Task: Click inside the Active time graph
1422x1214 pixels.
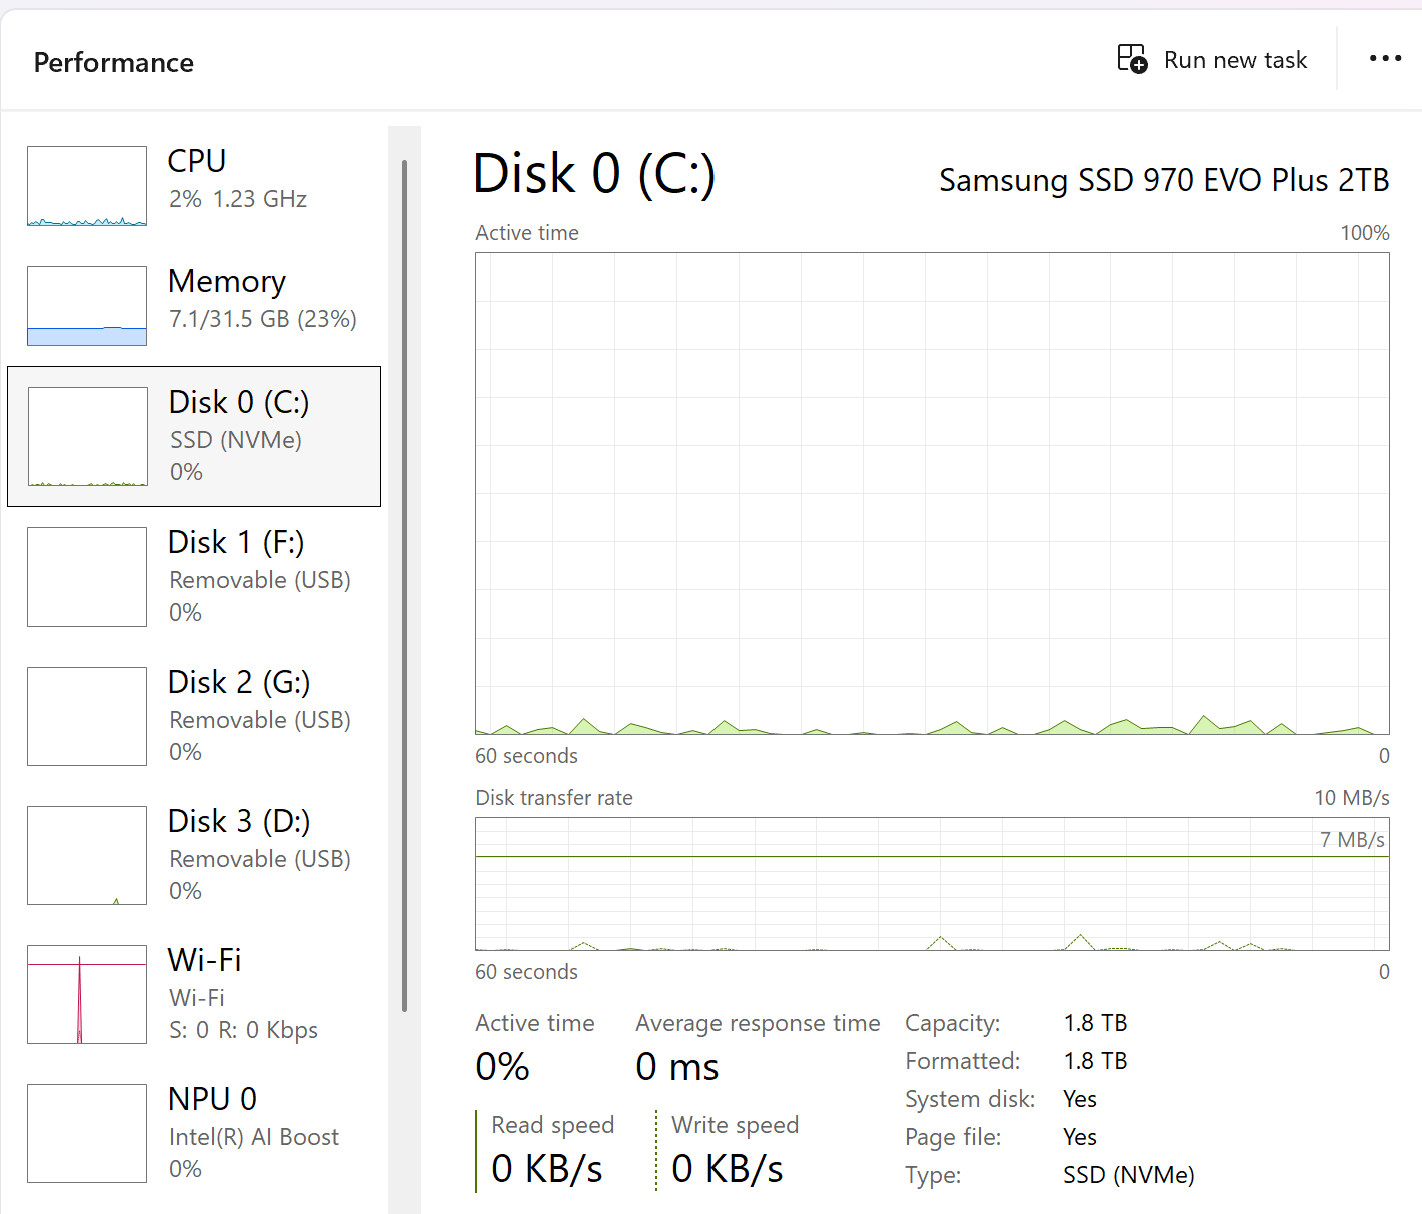Action: (932, 493)
